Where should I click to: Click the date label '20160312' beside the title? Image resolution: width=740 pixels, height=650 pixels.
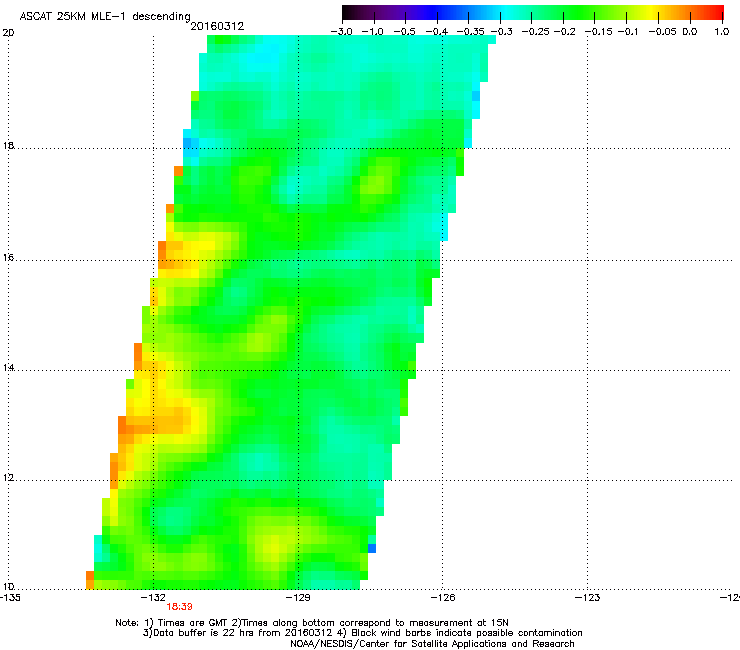pyautogui.click(x=217, y=26)
